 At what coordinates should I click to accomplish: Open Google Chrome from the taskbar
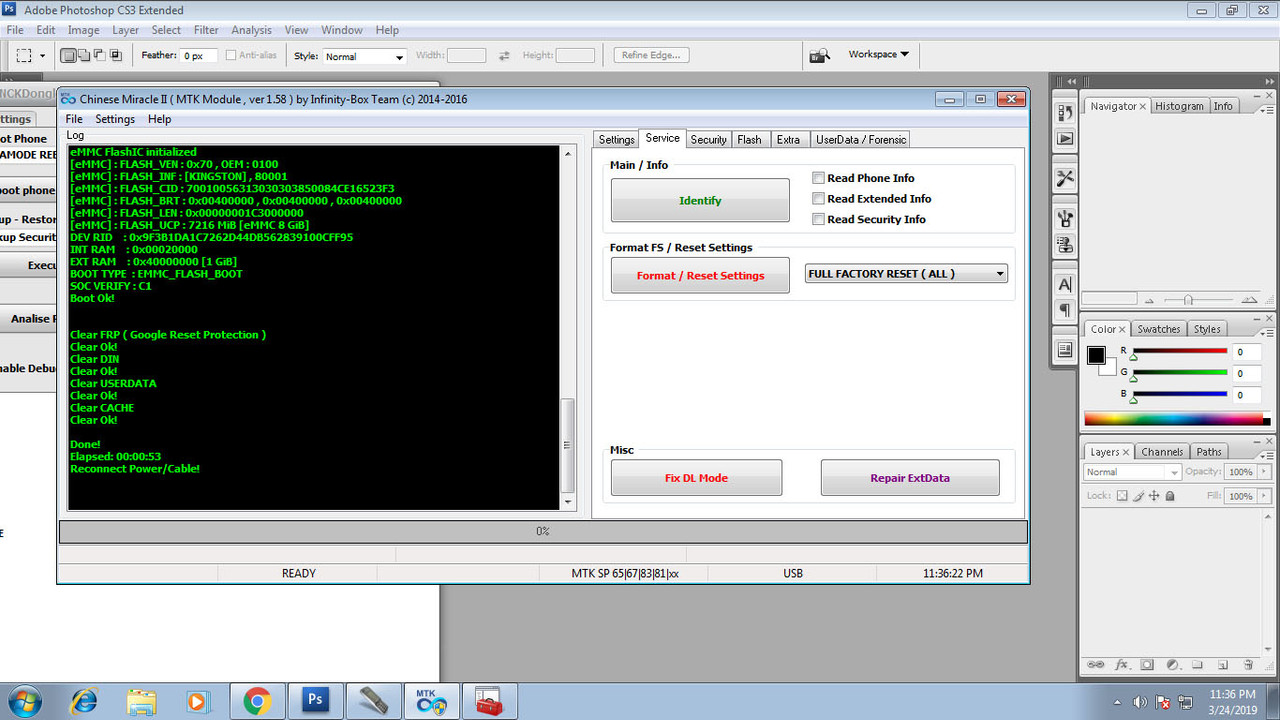(x=257, y=701)
